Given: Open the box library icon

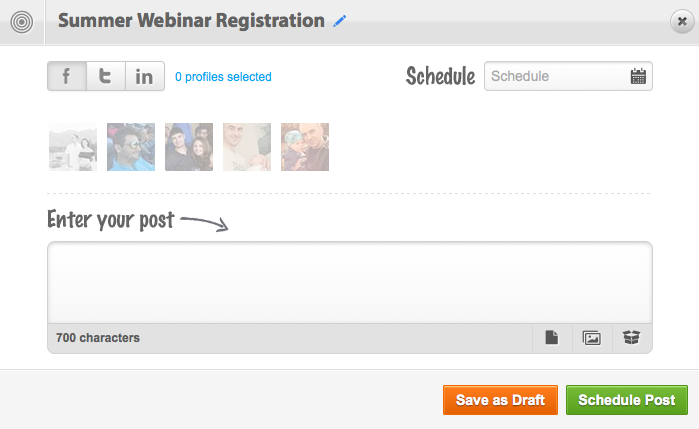Looking at the screenshot, I should [632, 338].
